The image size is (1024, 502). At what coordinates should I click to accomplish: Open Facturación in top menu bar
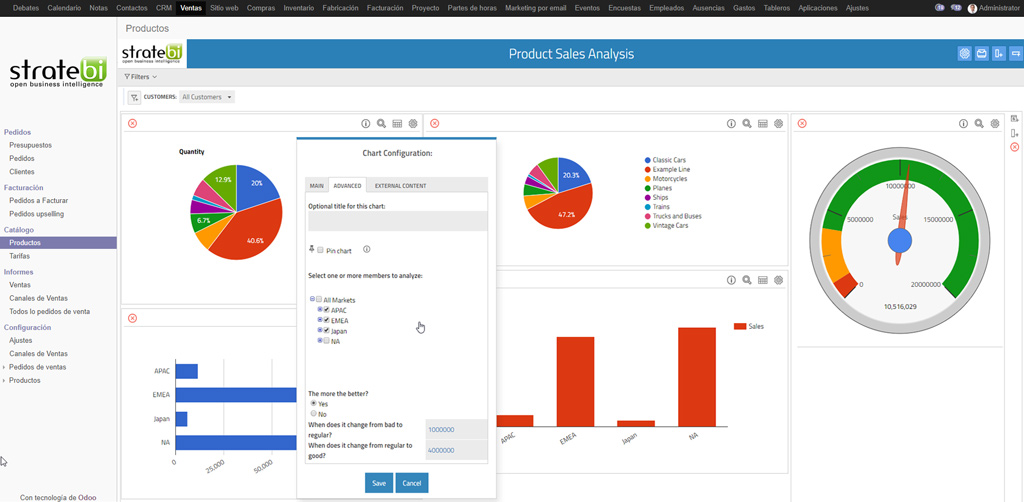[x=385, y=8]
